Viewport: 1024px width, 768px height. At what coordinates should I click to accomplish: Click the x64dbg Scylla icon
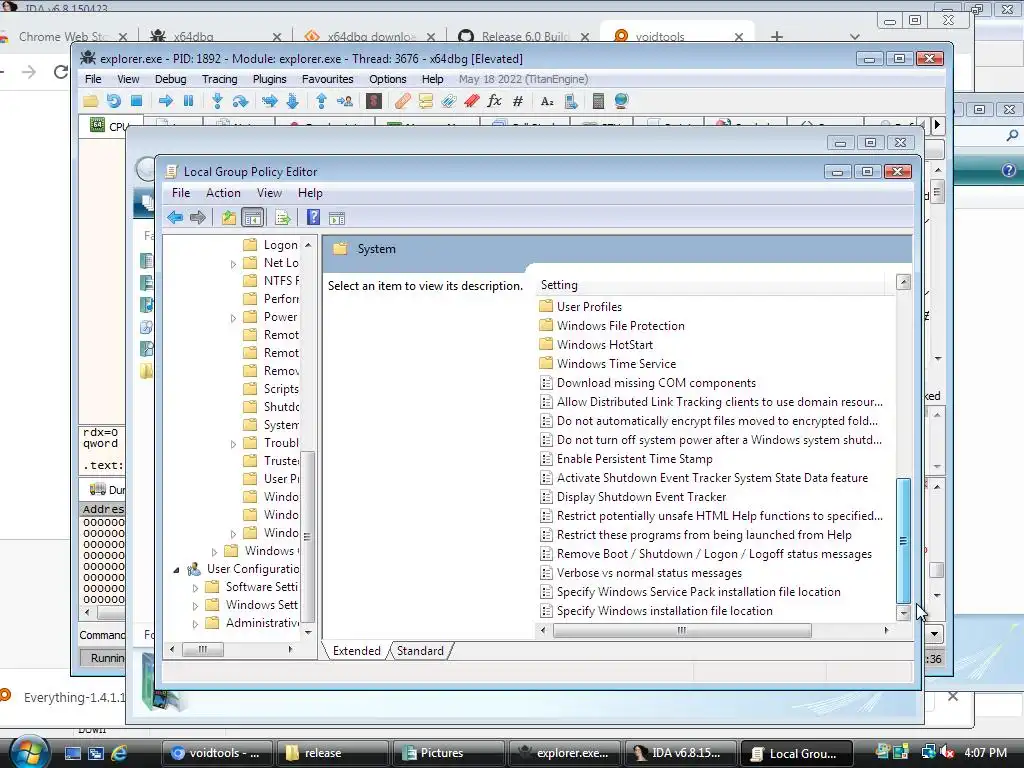[374, 101]
